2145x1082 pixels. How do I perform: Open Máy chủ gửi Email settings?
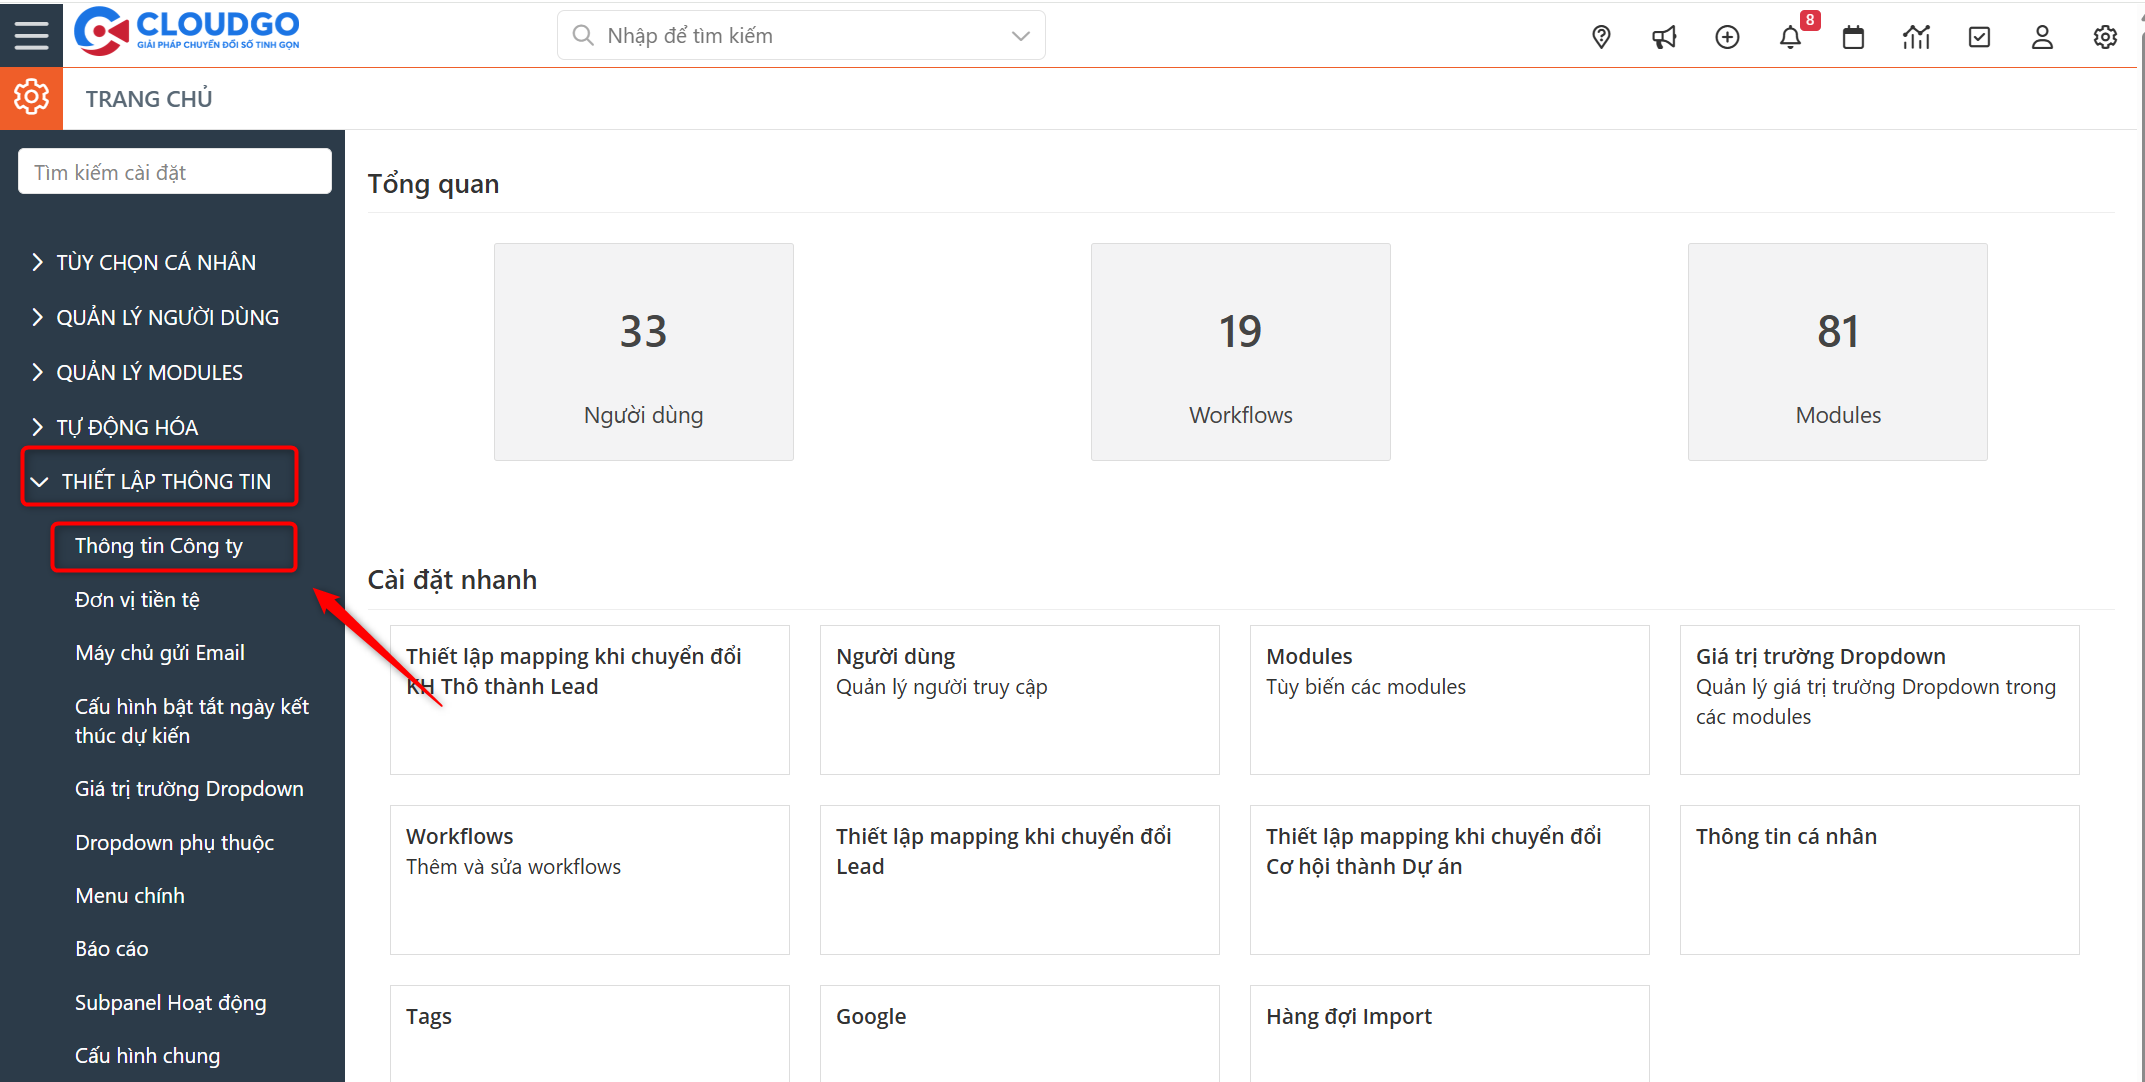click(160, 653)
